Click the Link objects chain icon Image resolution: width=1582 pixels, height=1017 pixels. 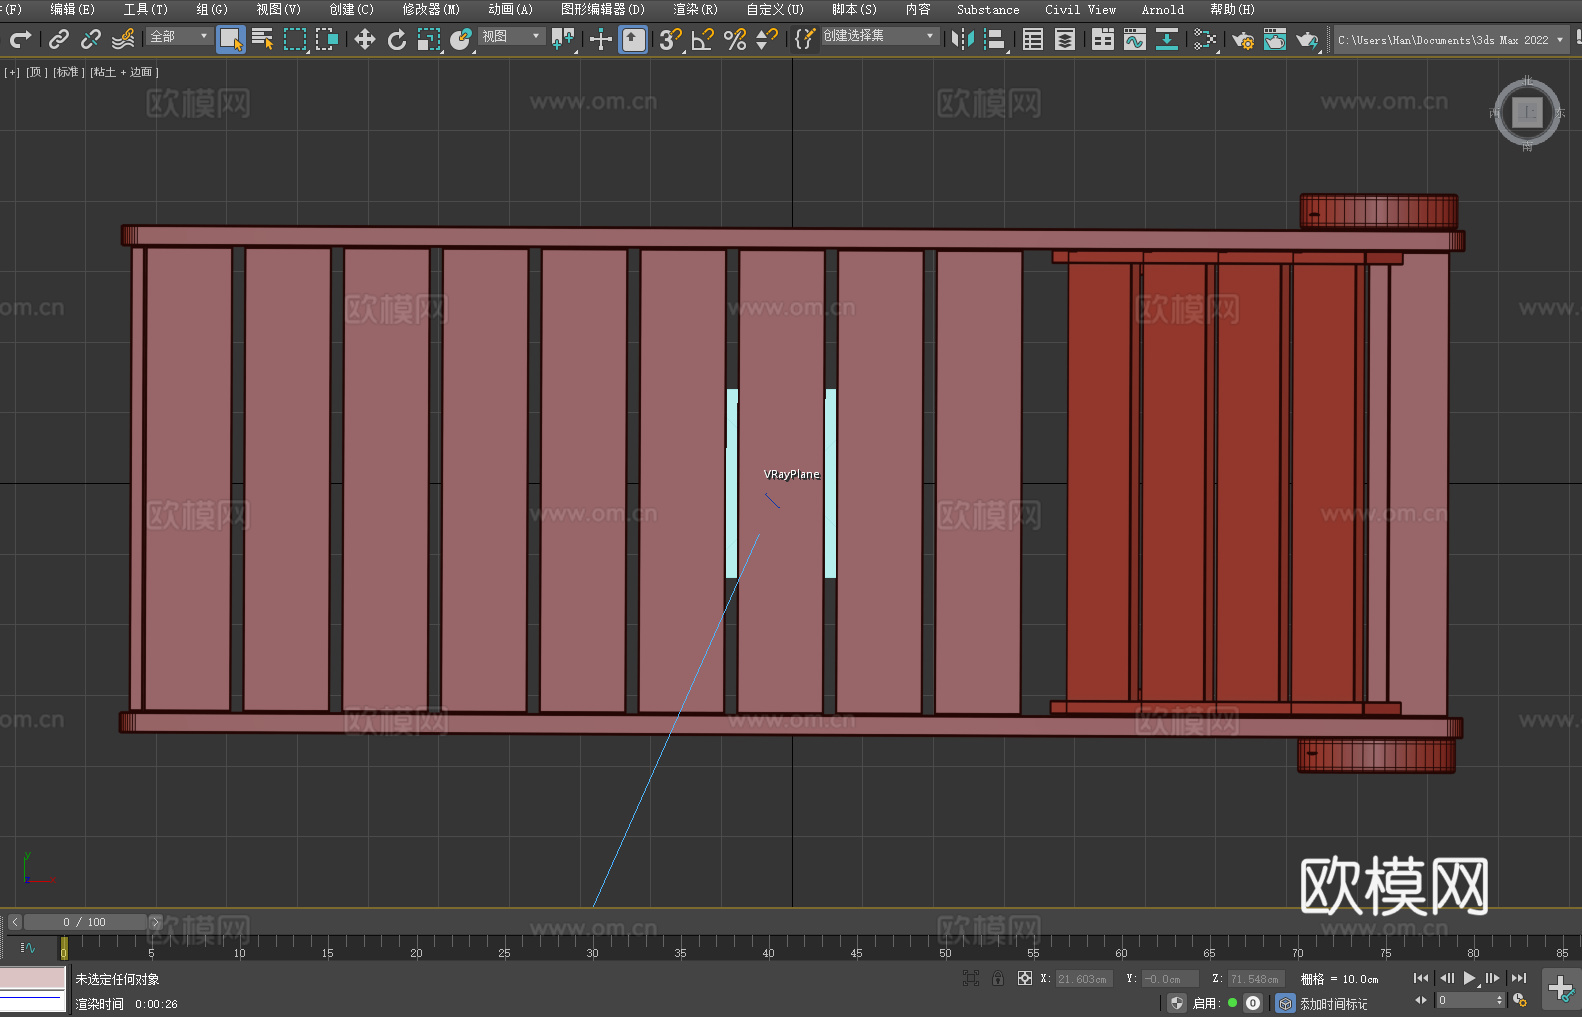point(59,39)
